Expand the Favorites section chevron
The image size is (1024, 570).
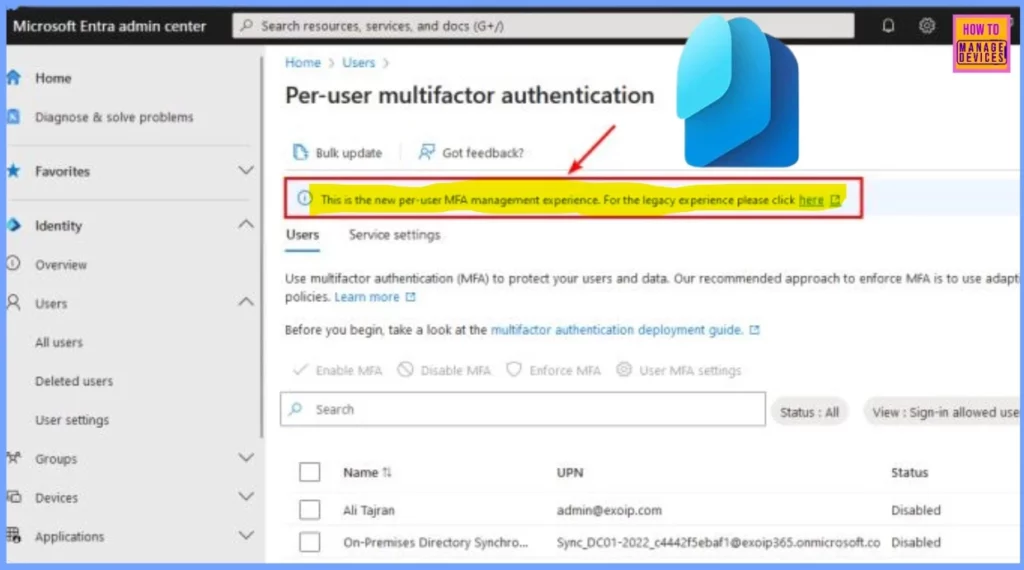pos(246,170)
